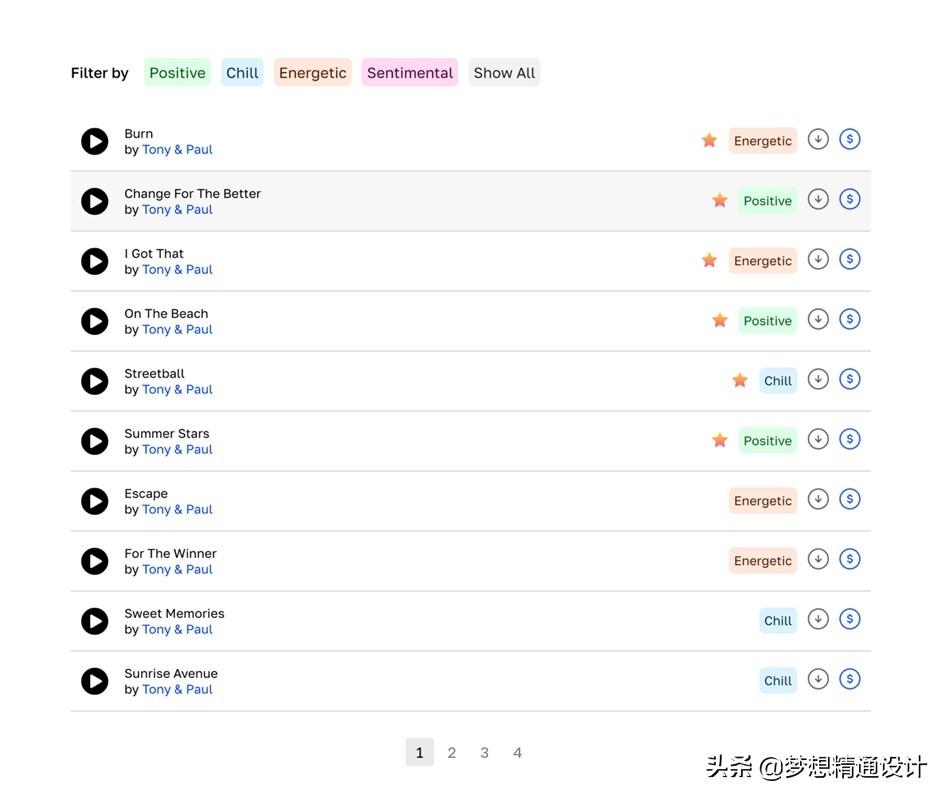Unfavorite the Streetball track
The height and width of the screenshot is (800, 948).
coord(740,380)
